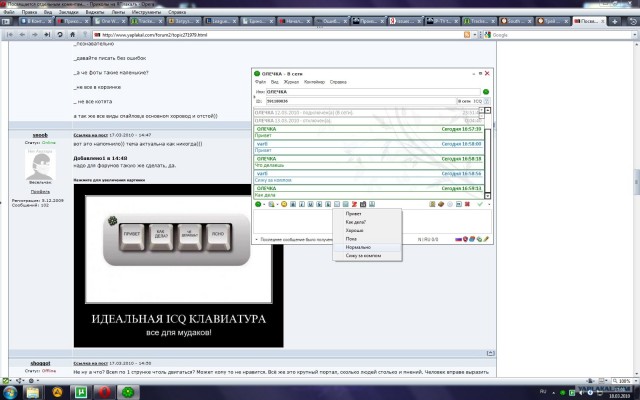Open the shoggot username link
Image resolution: width=640 pixels, height=400 pixels.
40,363
